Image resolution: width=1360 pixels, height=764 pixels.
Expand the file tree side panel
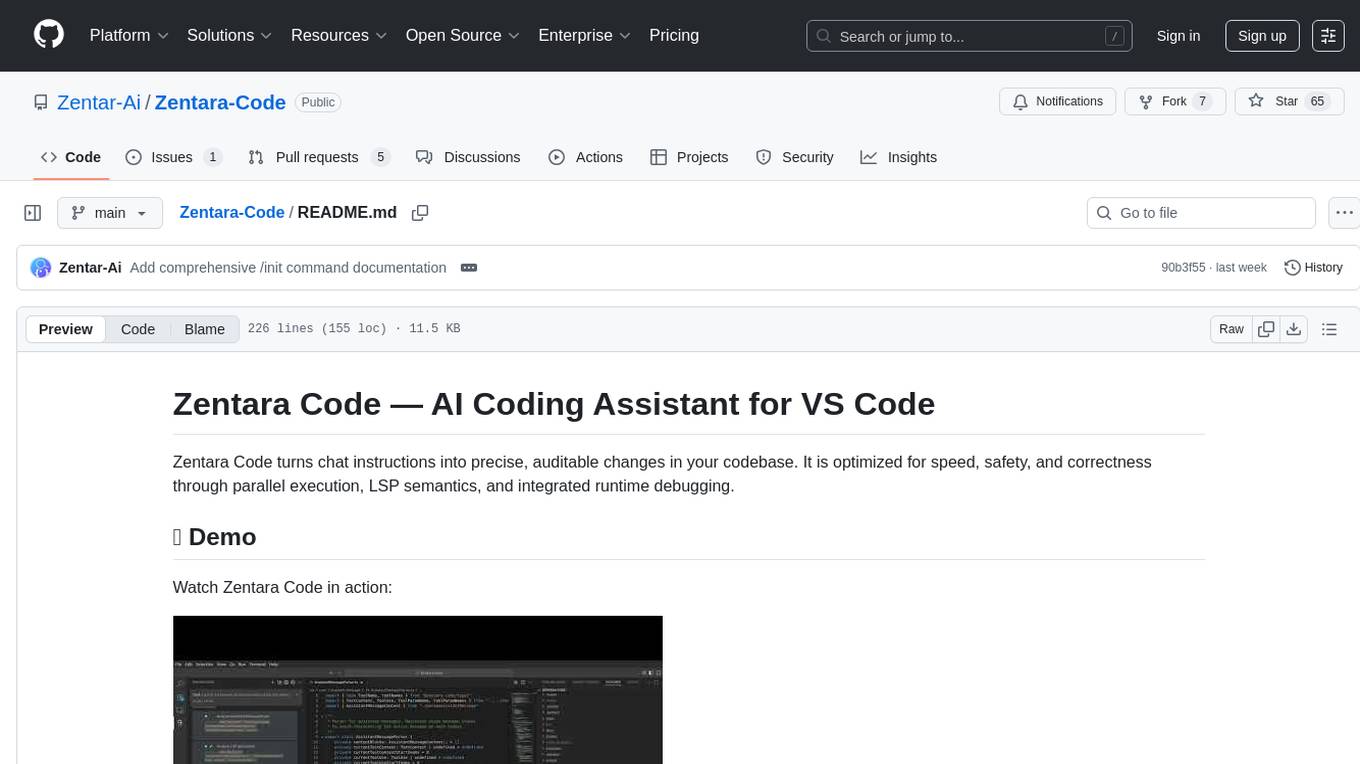click(33, 213)
